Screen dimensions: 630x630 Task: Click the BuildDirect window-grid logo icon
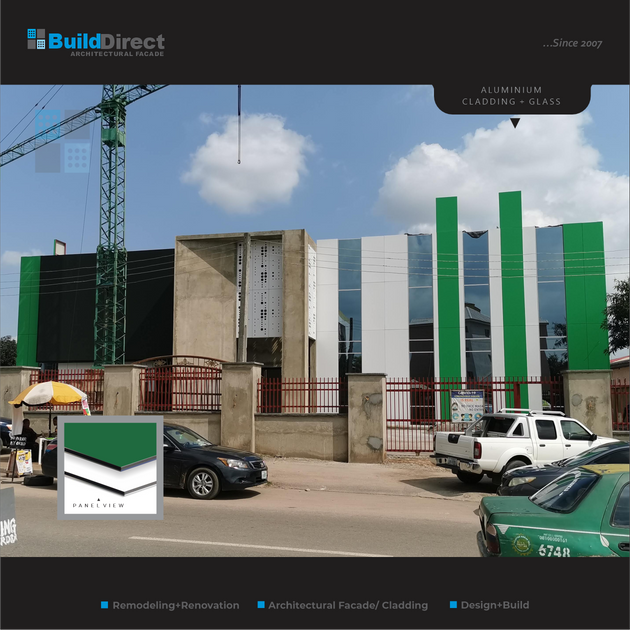[36, 39]
